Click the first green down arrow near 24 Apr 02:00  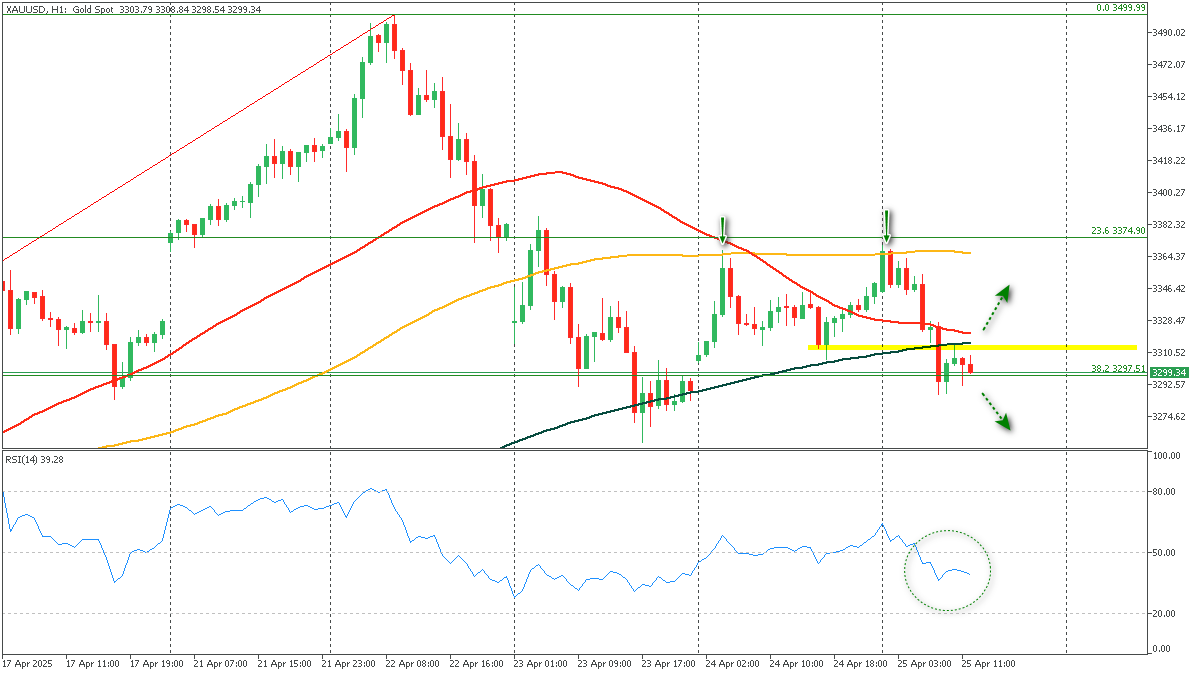coord(722,229)
